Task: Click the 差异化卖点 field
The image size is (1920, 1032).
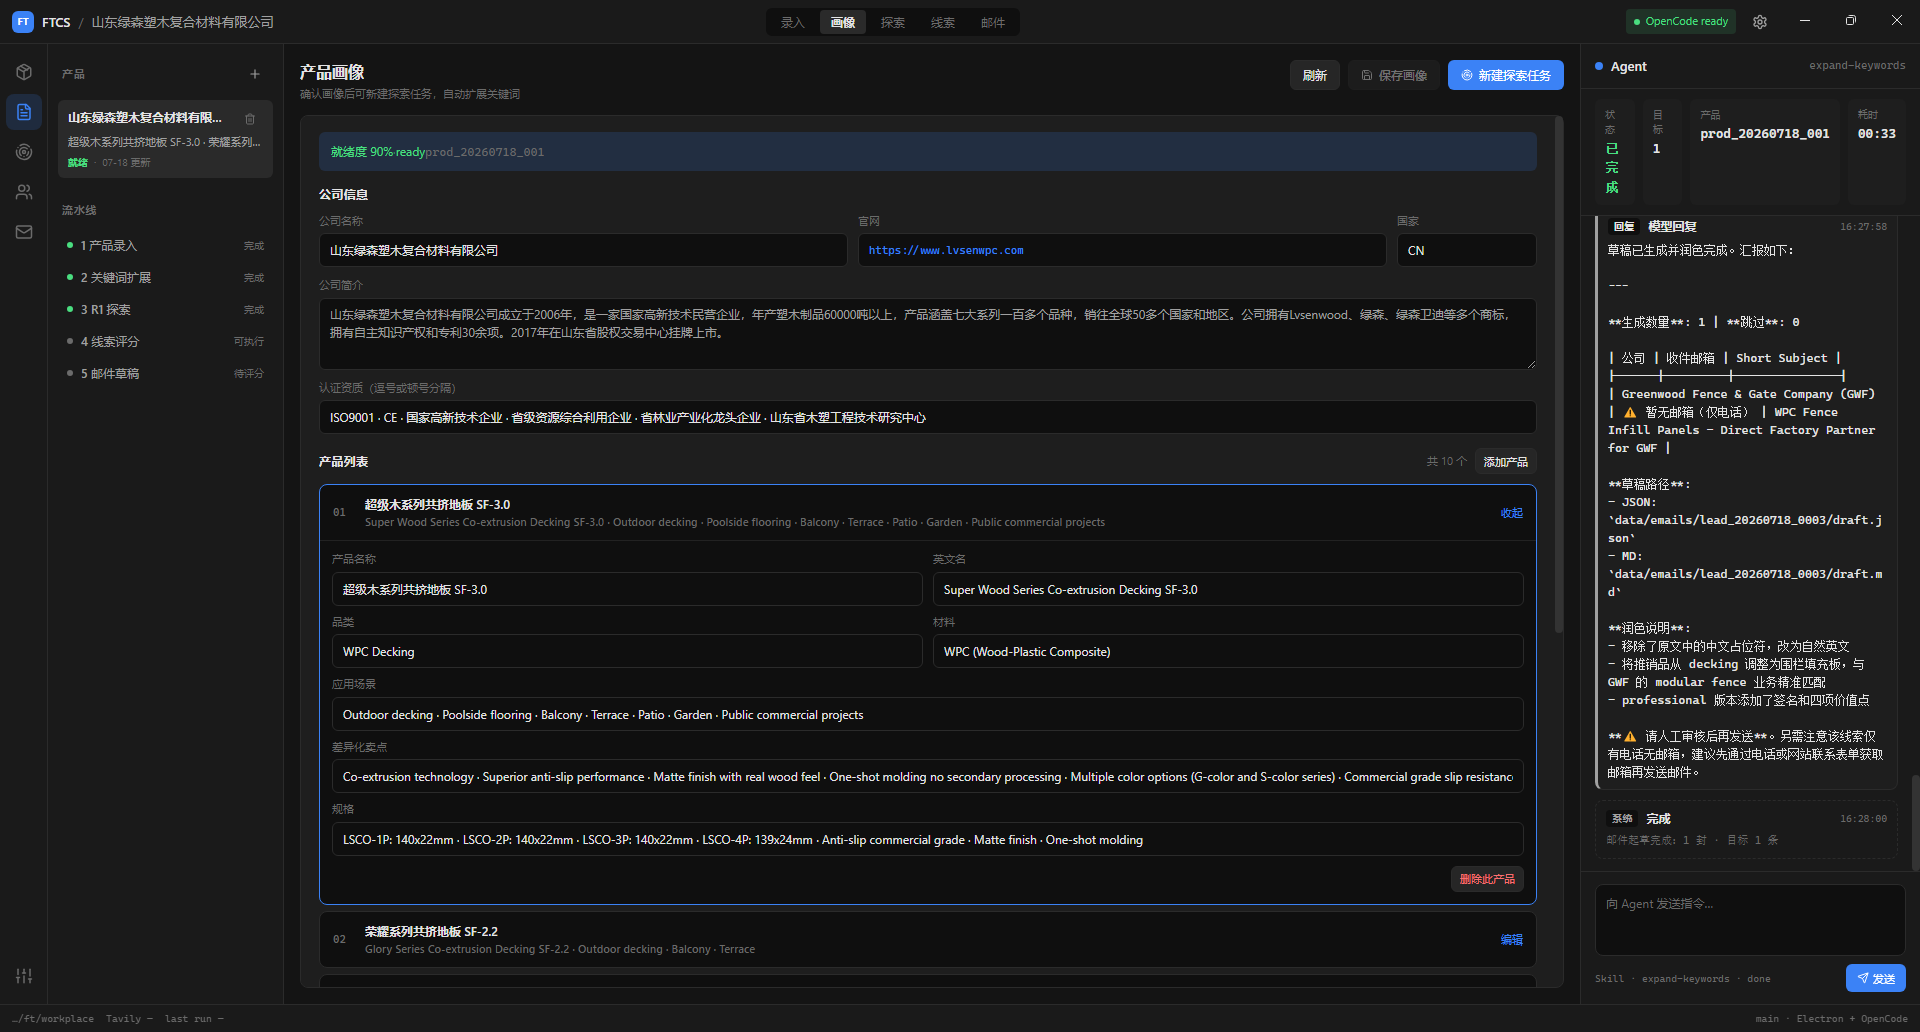Action: click(928, 776)
